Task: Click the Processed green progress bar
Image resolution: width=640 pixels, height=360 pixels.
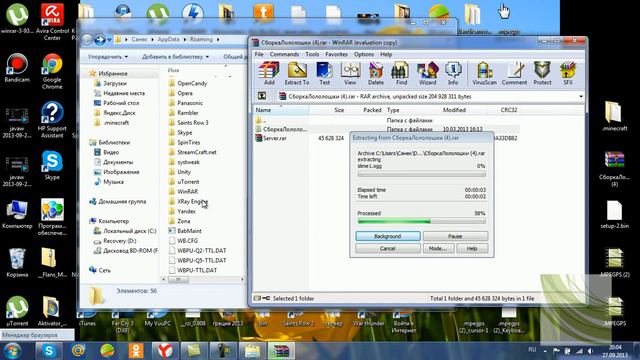Action: click(422, 221)
